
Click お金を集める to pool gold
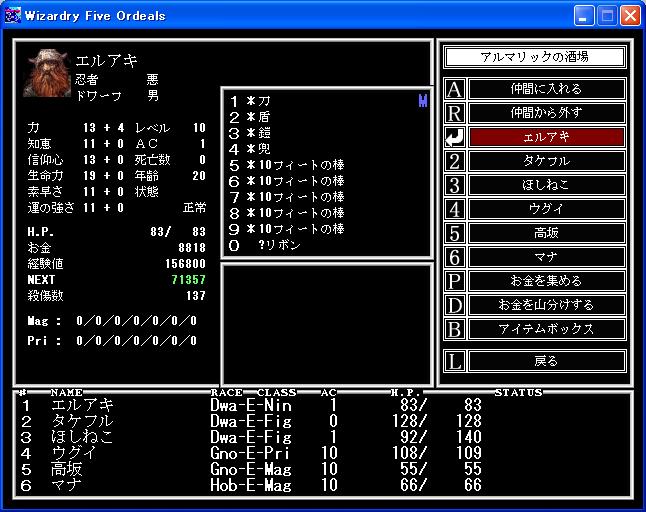[547, 281]
